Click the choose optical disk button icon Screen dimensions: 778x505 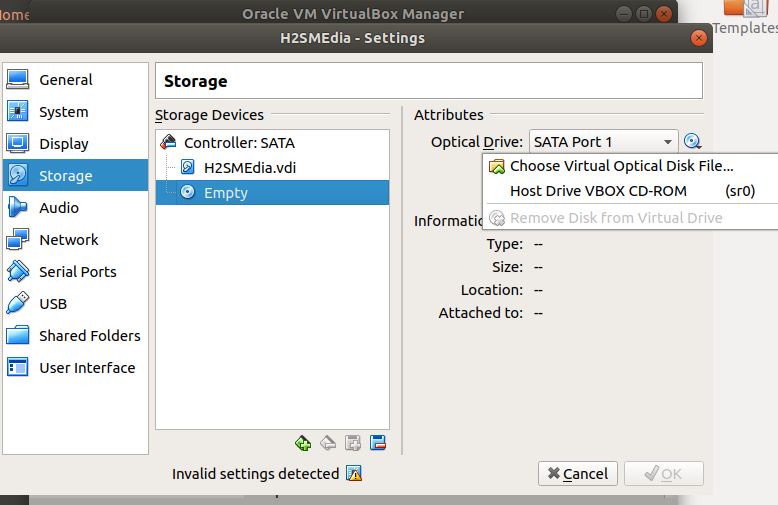coord(692,142)
